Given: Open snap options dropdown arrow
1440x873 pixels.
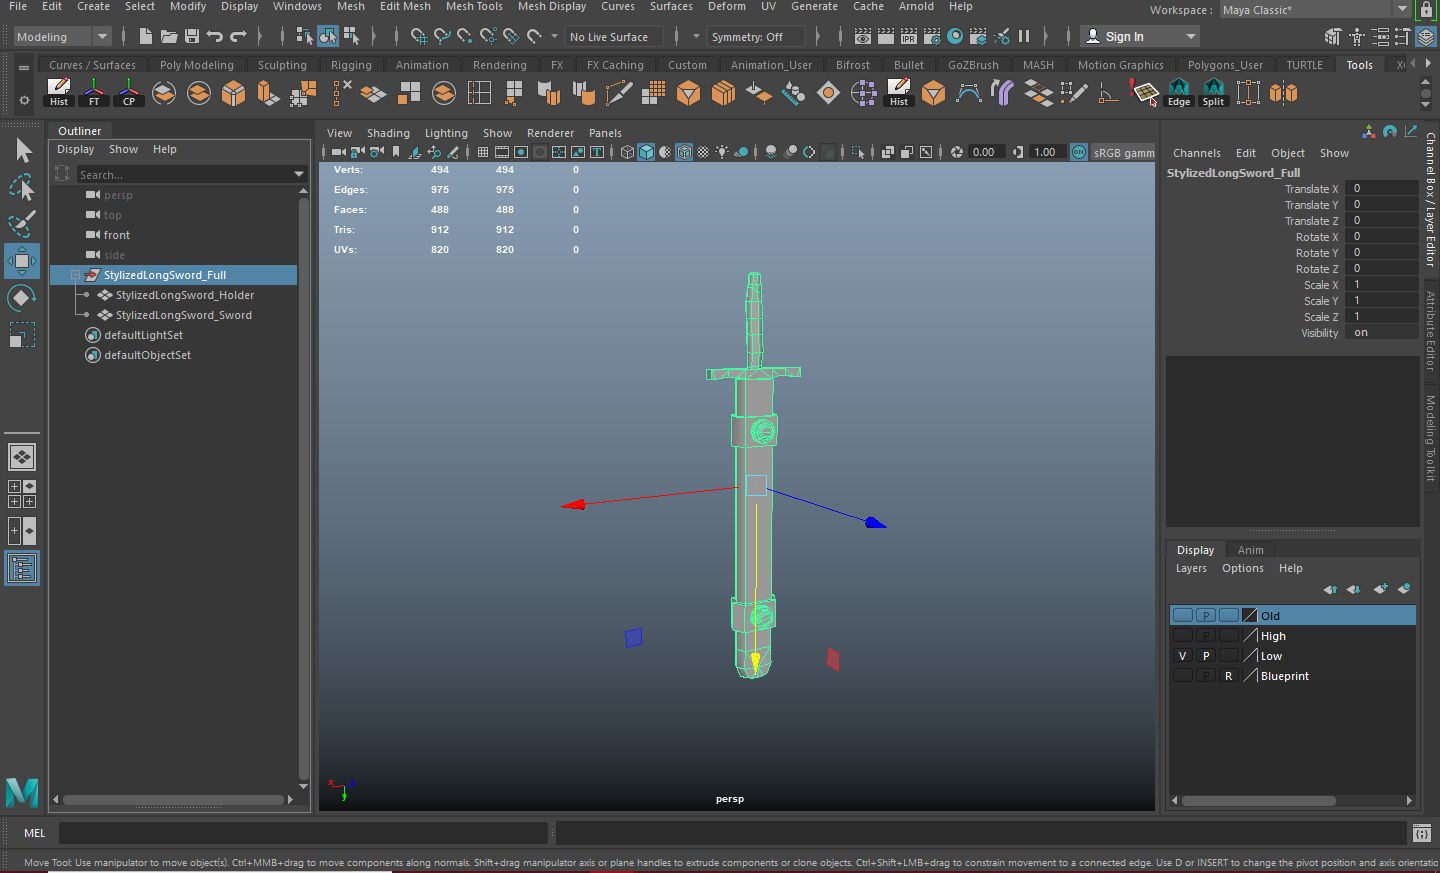Looking at the screenshot, I should tap(554, 36).
